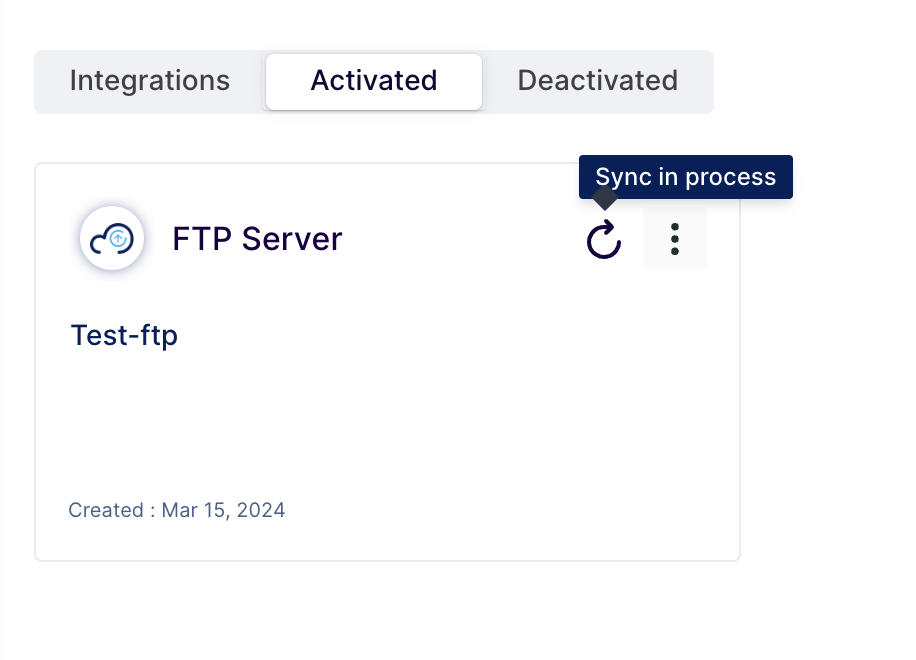
Task: Click empty space below Test-ftp label
Action: click(x=386, y=423)
